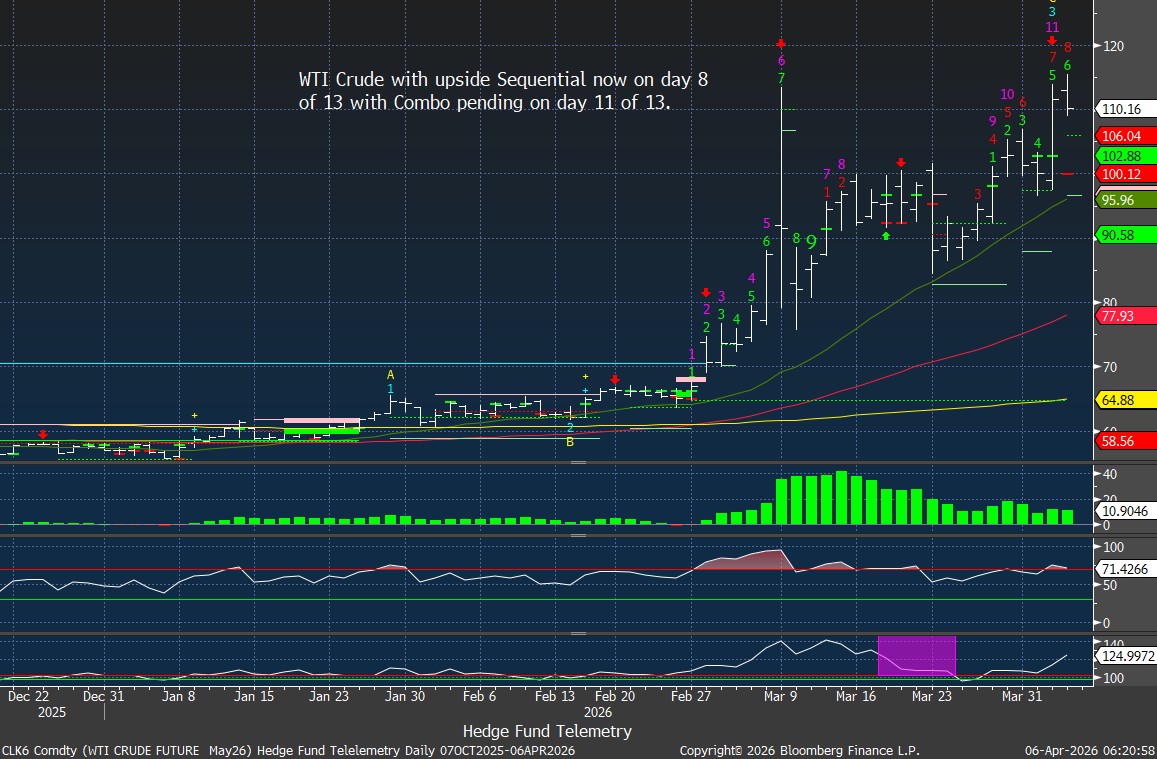Click the Mar 9 date on the time axis

click(780, 696)
